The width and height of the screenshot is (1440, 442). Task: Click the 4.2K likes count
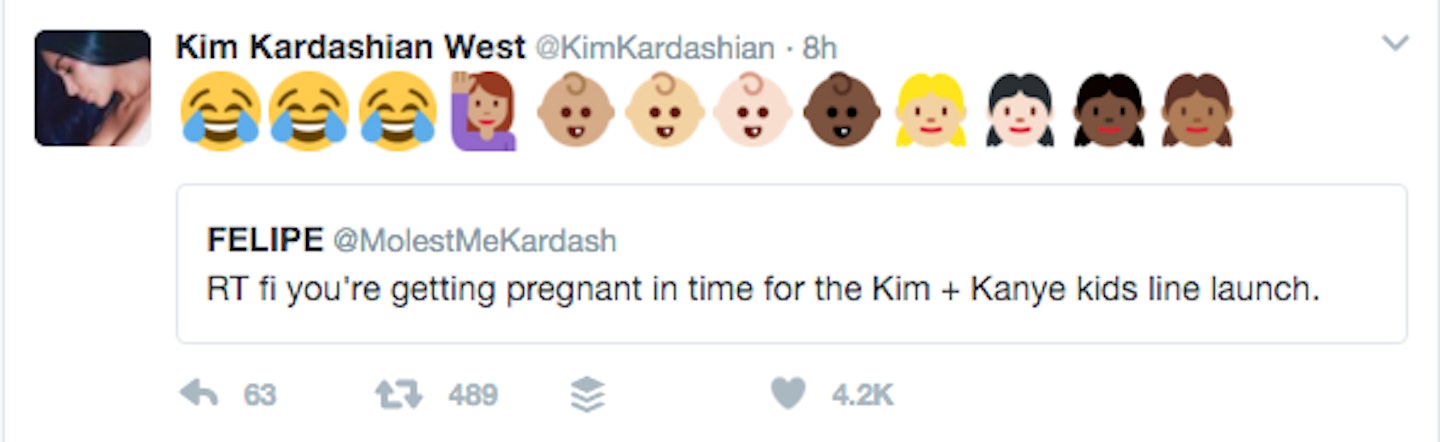[862, 396]
